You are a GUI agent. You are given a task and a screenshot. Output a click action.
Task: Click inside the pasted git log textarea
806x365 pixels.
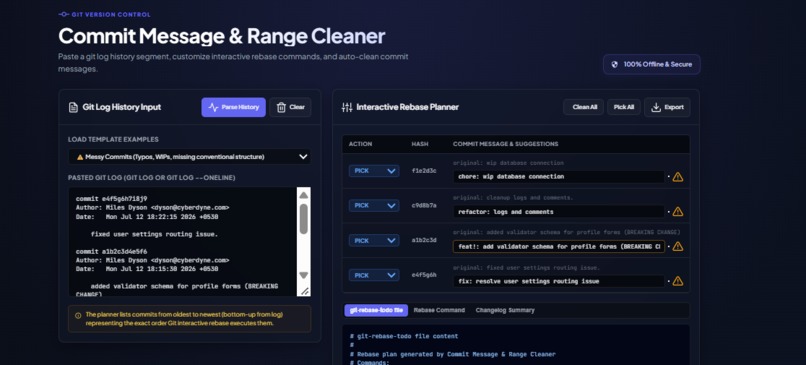pyautogui.click(x=182, y=242)
